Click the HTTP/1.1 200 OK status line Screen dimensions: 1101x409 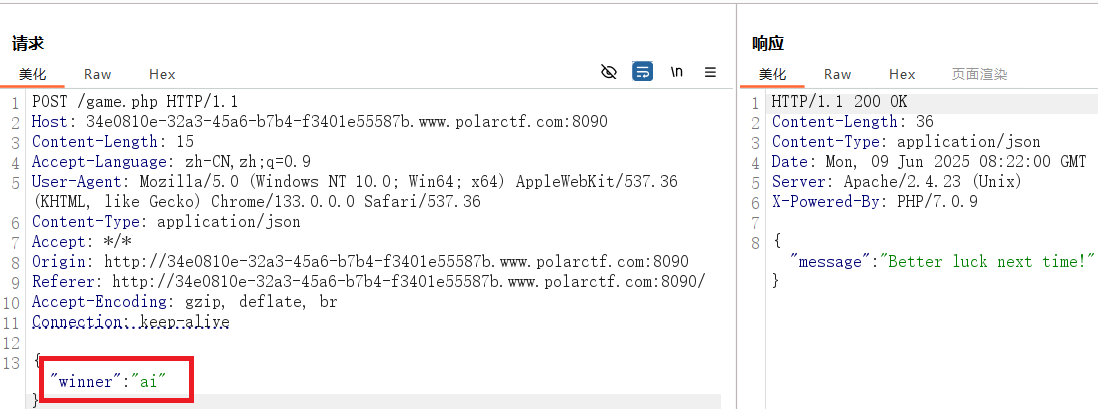[840, 102]
